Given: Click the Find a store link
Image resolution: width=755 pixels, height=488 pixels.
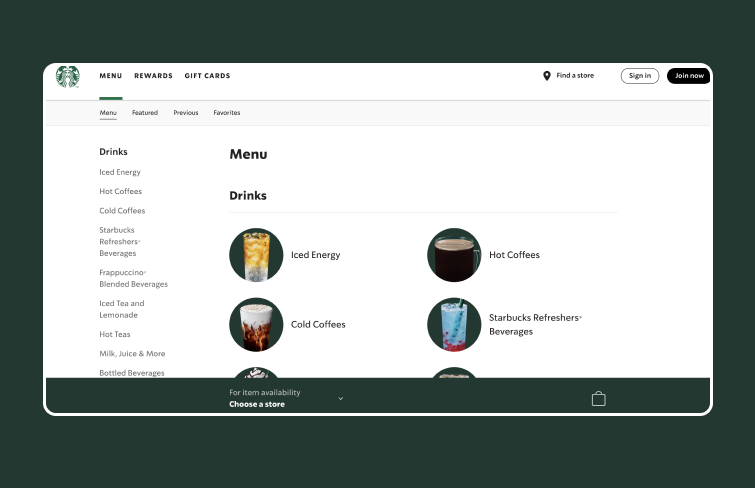Looking at the screenshot, I should click(575, 76).
